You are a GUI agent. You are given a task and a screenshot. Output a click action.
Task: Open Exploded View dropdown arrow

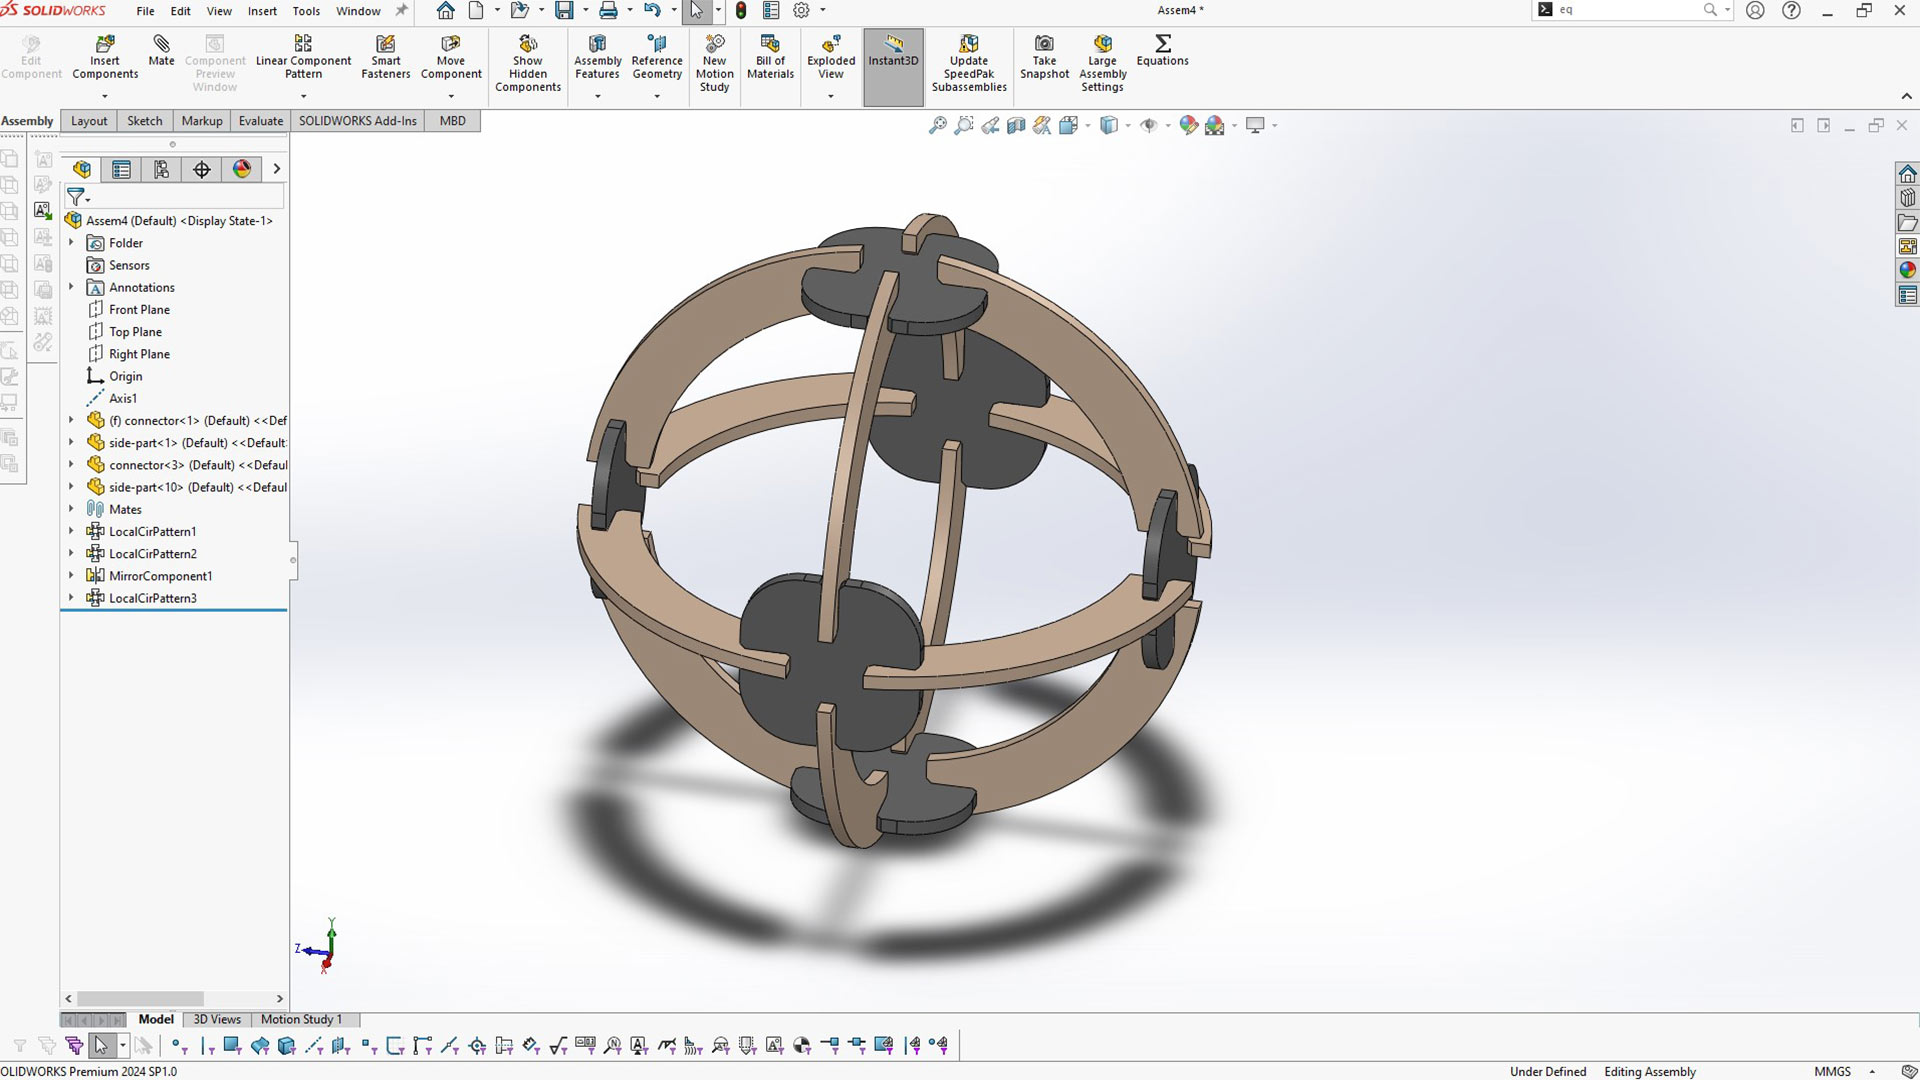831,96
